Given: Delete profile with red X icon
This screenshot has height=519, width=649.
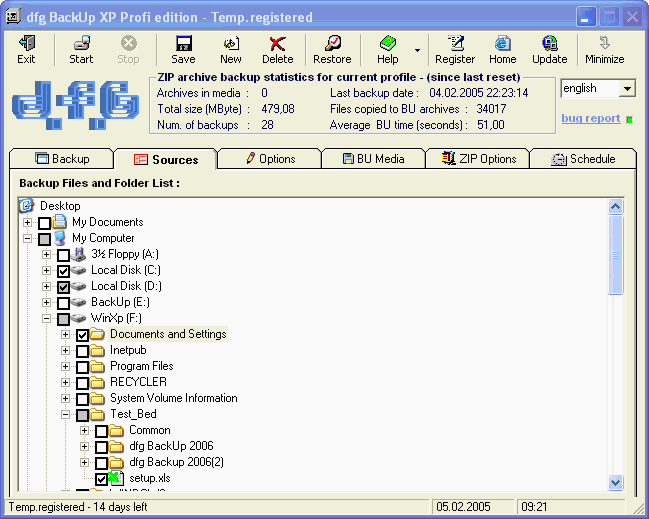Looking at the screenshot, I should pyautogui.click(x=277, y=43).
